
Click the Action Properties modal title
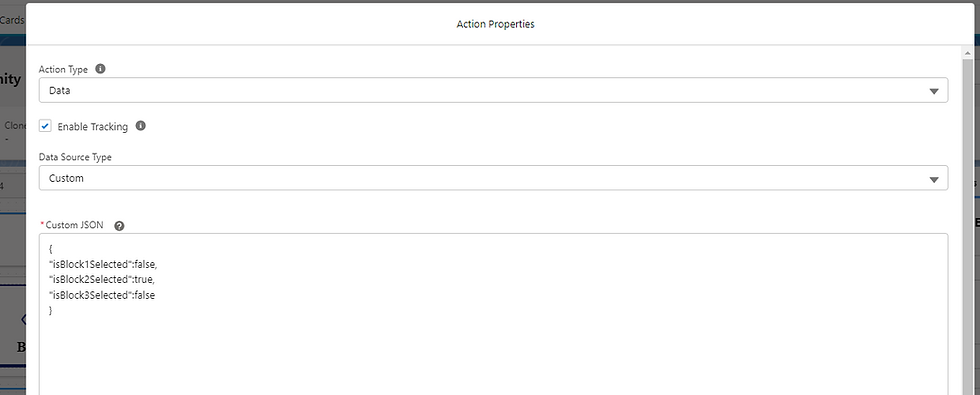[x=496, y=24]
